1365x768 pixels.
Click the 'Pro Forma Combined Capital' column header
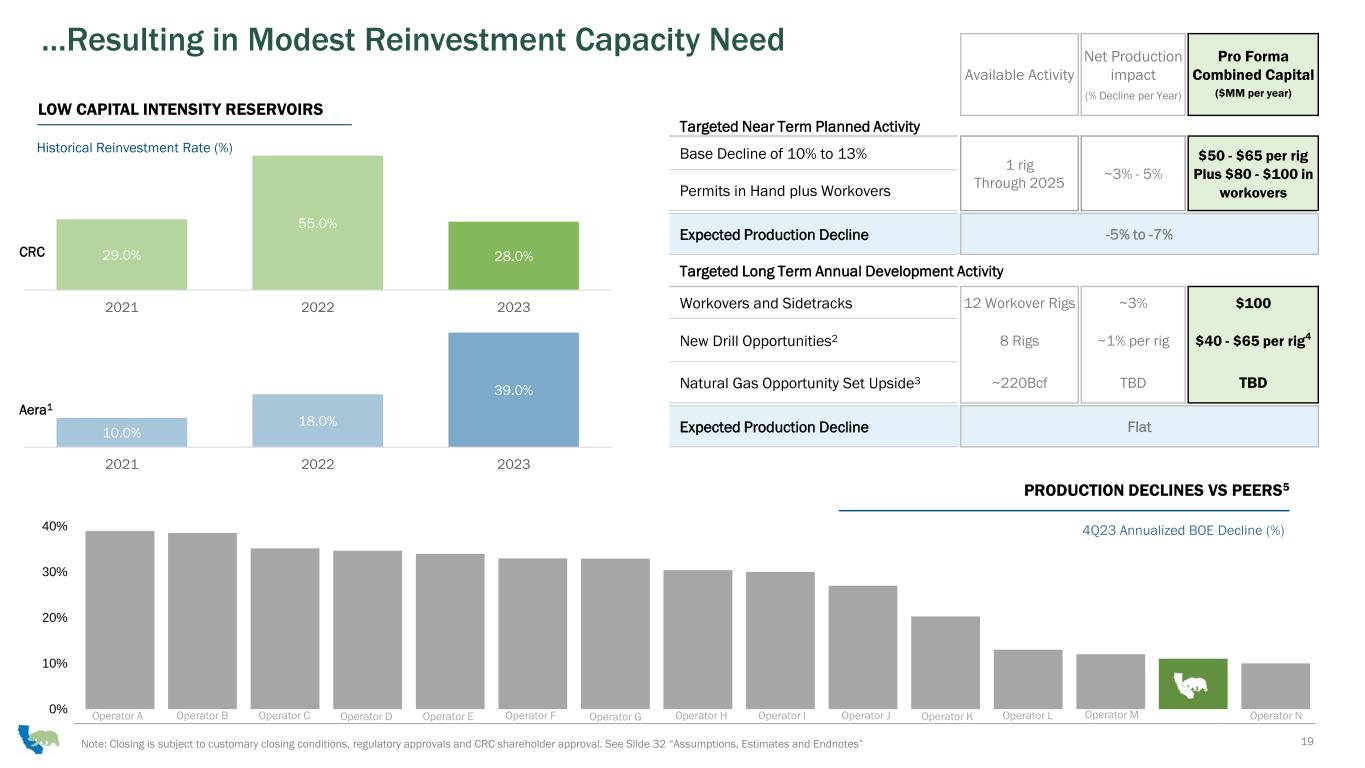point(1253,74)
